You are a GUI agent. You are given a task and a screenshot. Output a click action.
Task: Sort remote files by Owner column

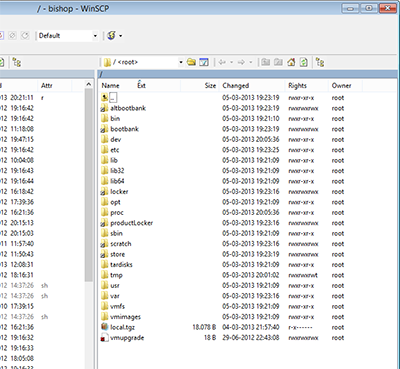tap(341, 85)
